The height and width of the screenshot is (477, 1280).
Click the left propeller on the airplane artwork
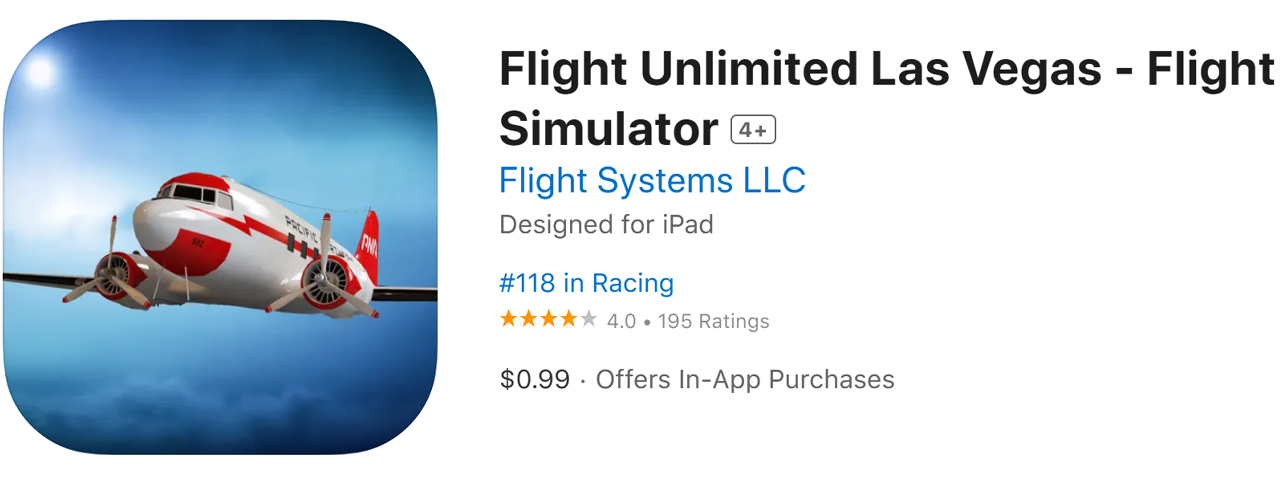[x=111, y=270]
